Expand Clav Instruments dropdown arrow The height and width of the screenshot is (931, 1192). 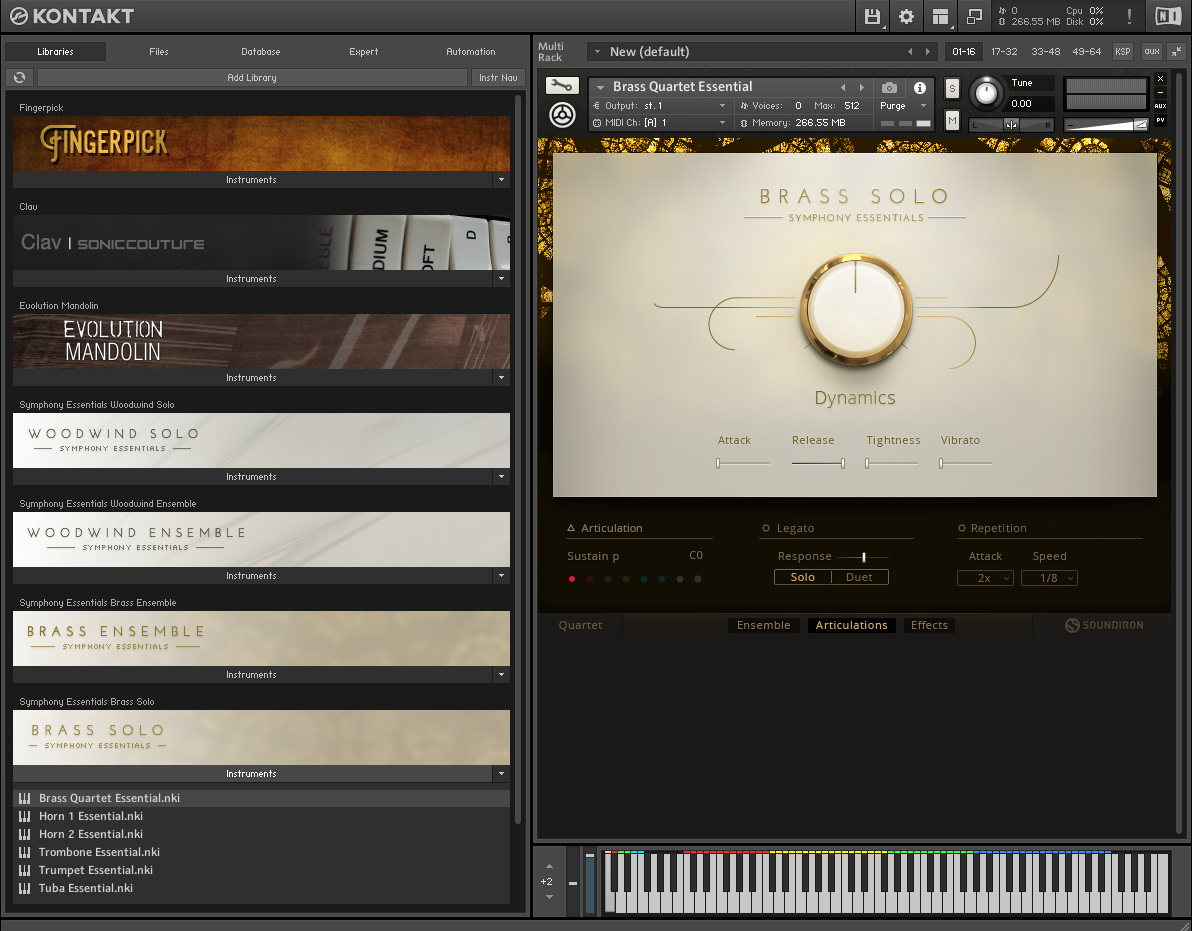click(x=501, y=279)
